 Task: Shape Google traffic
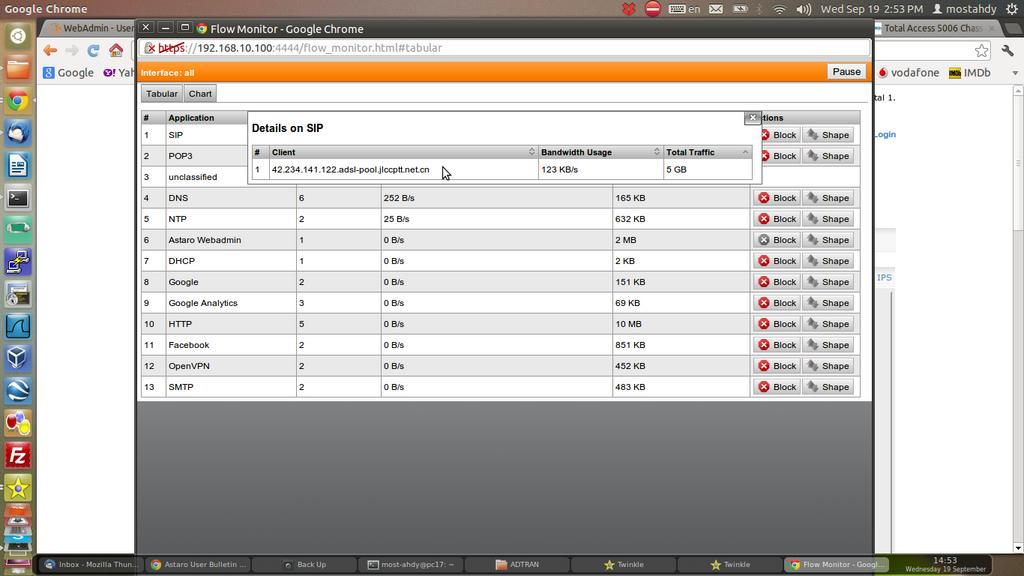[x=827, y=282]
